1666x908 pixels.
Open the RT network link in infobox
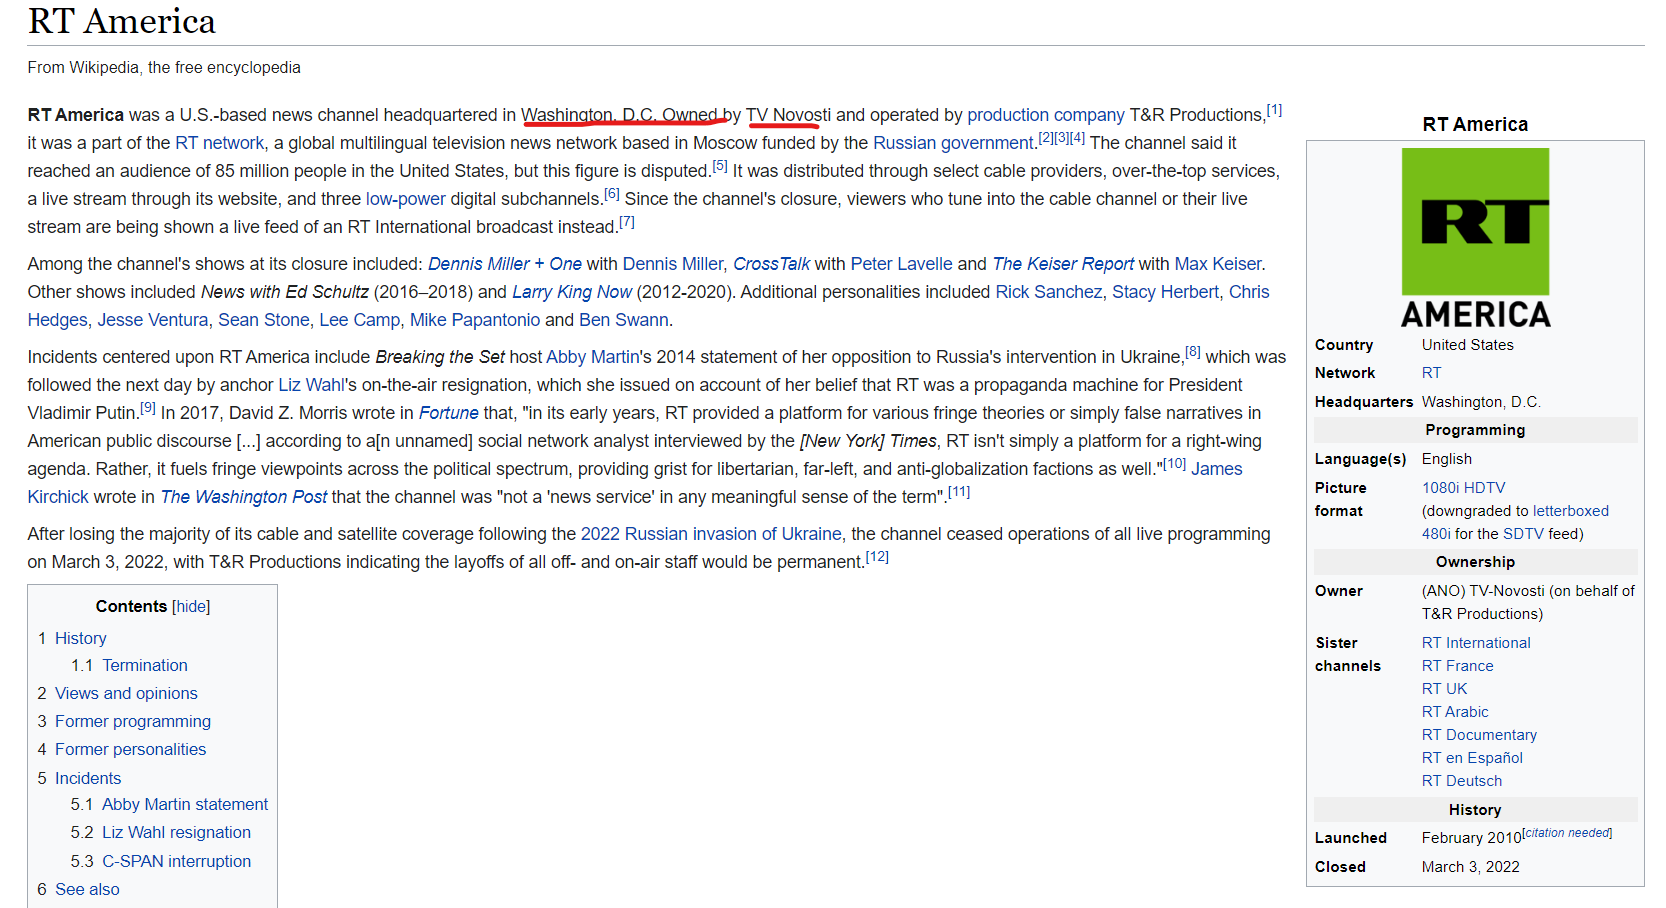point(1432,373)
